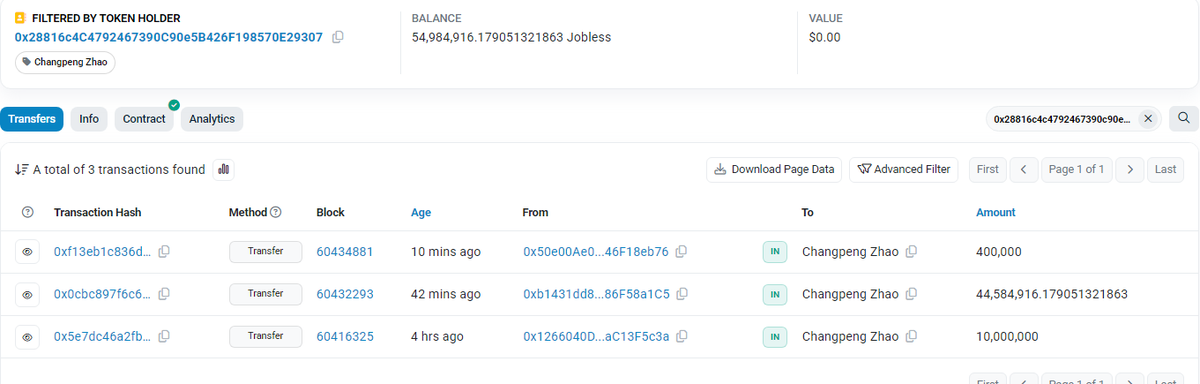
Task: Go to previous page chevron
Action: [x=1023, y=169]
